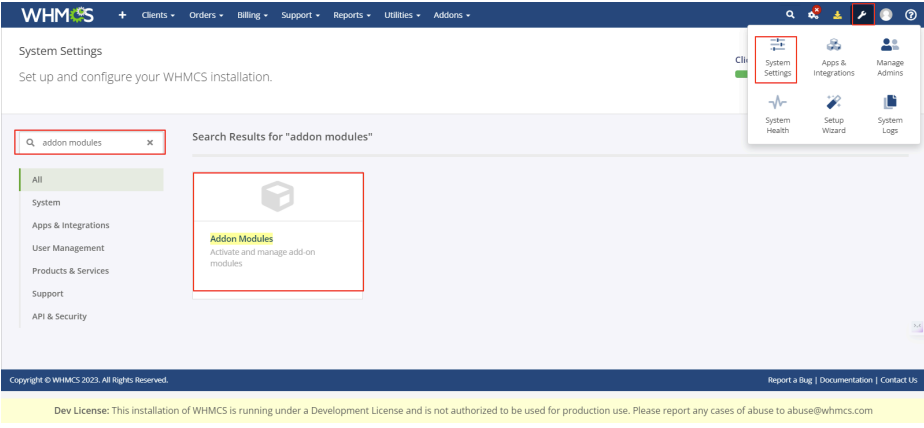Open the automation status gears icon
This screenshot has height=428, width=924.
pos(814,14)
